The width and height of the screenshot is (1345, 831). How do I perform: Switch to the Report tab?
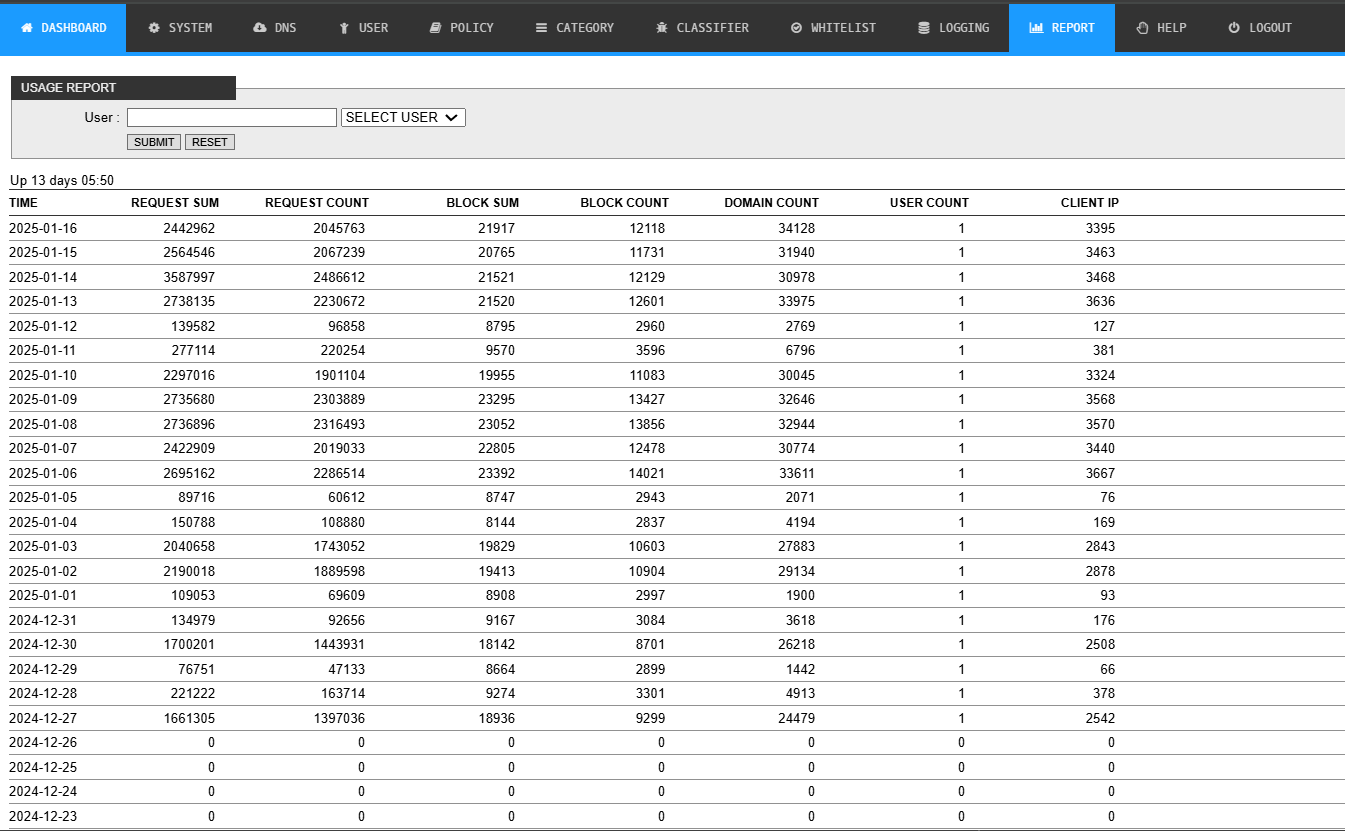click(x=1061, y=28)
